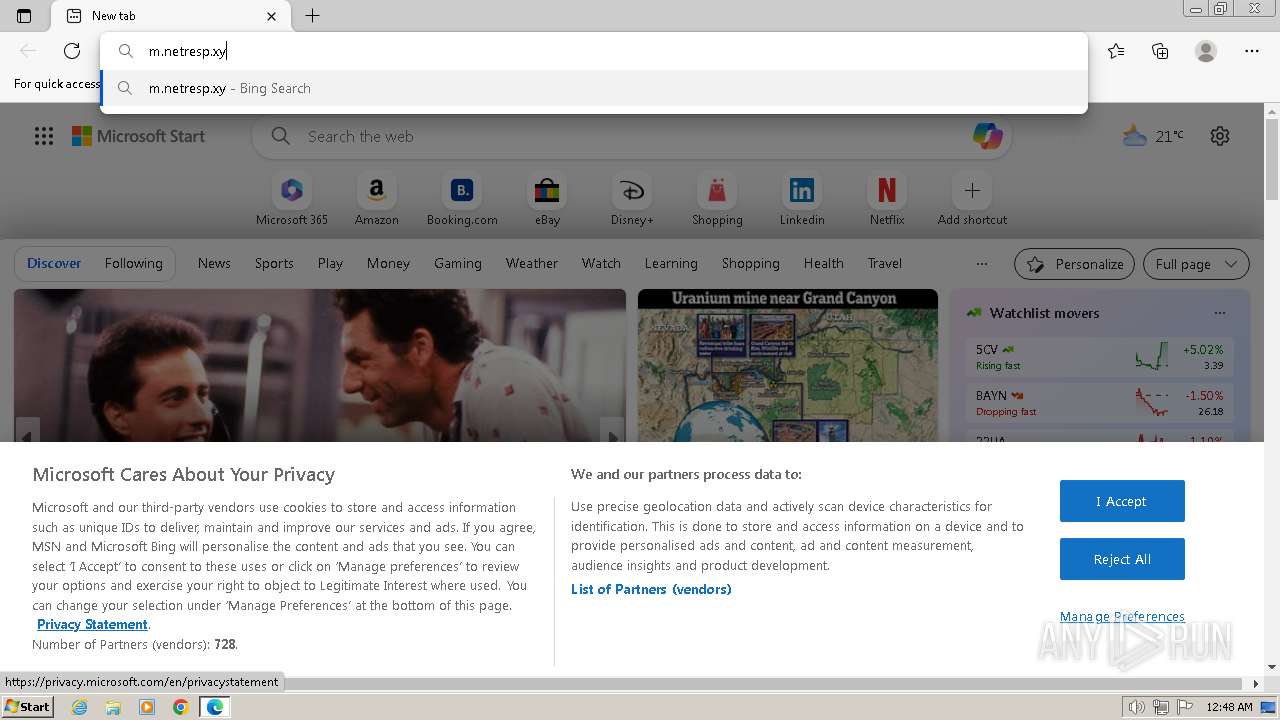The height and width of the screenshot is (720, 1280).
Task: Open the Travel category
Action: point(885,263)
